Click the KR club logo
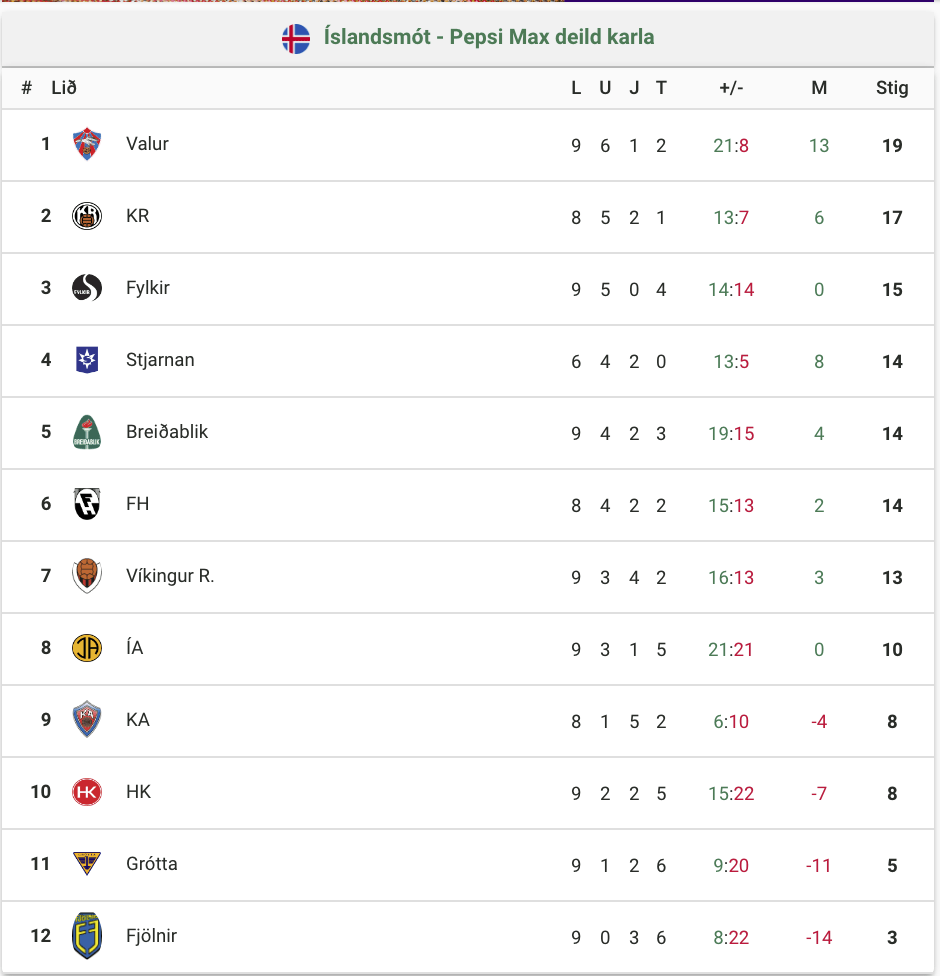This screenshot has height=976, width=940. tap(87, 216)
